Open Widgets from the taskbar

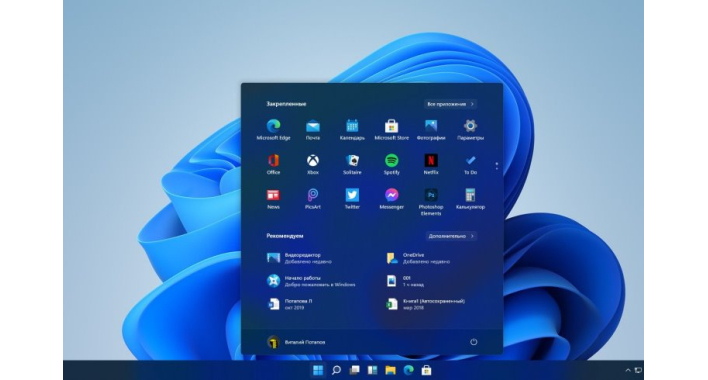coord(372,370)
